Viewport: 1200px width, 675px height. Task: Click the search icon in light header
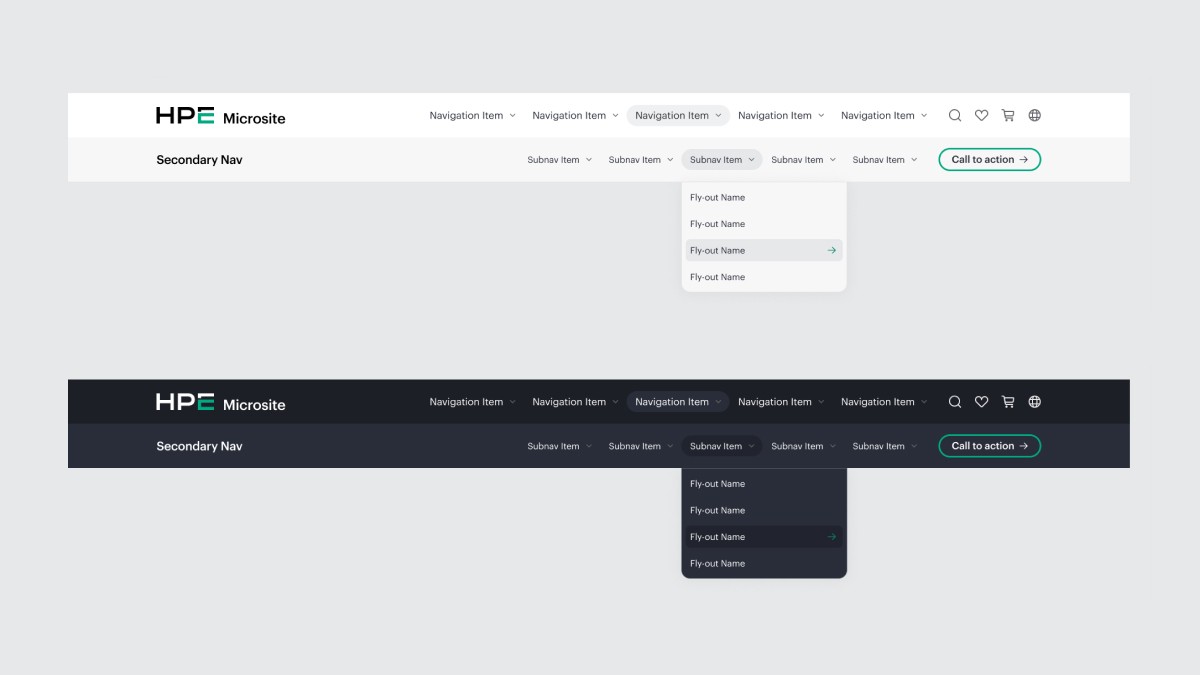coord(955,115)
